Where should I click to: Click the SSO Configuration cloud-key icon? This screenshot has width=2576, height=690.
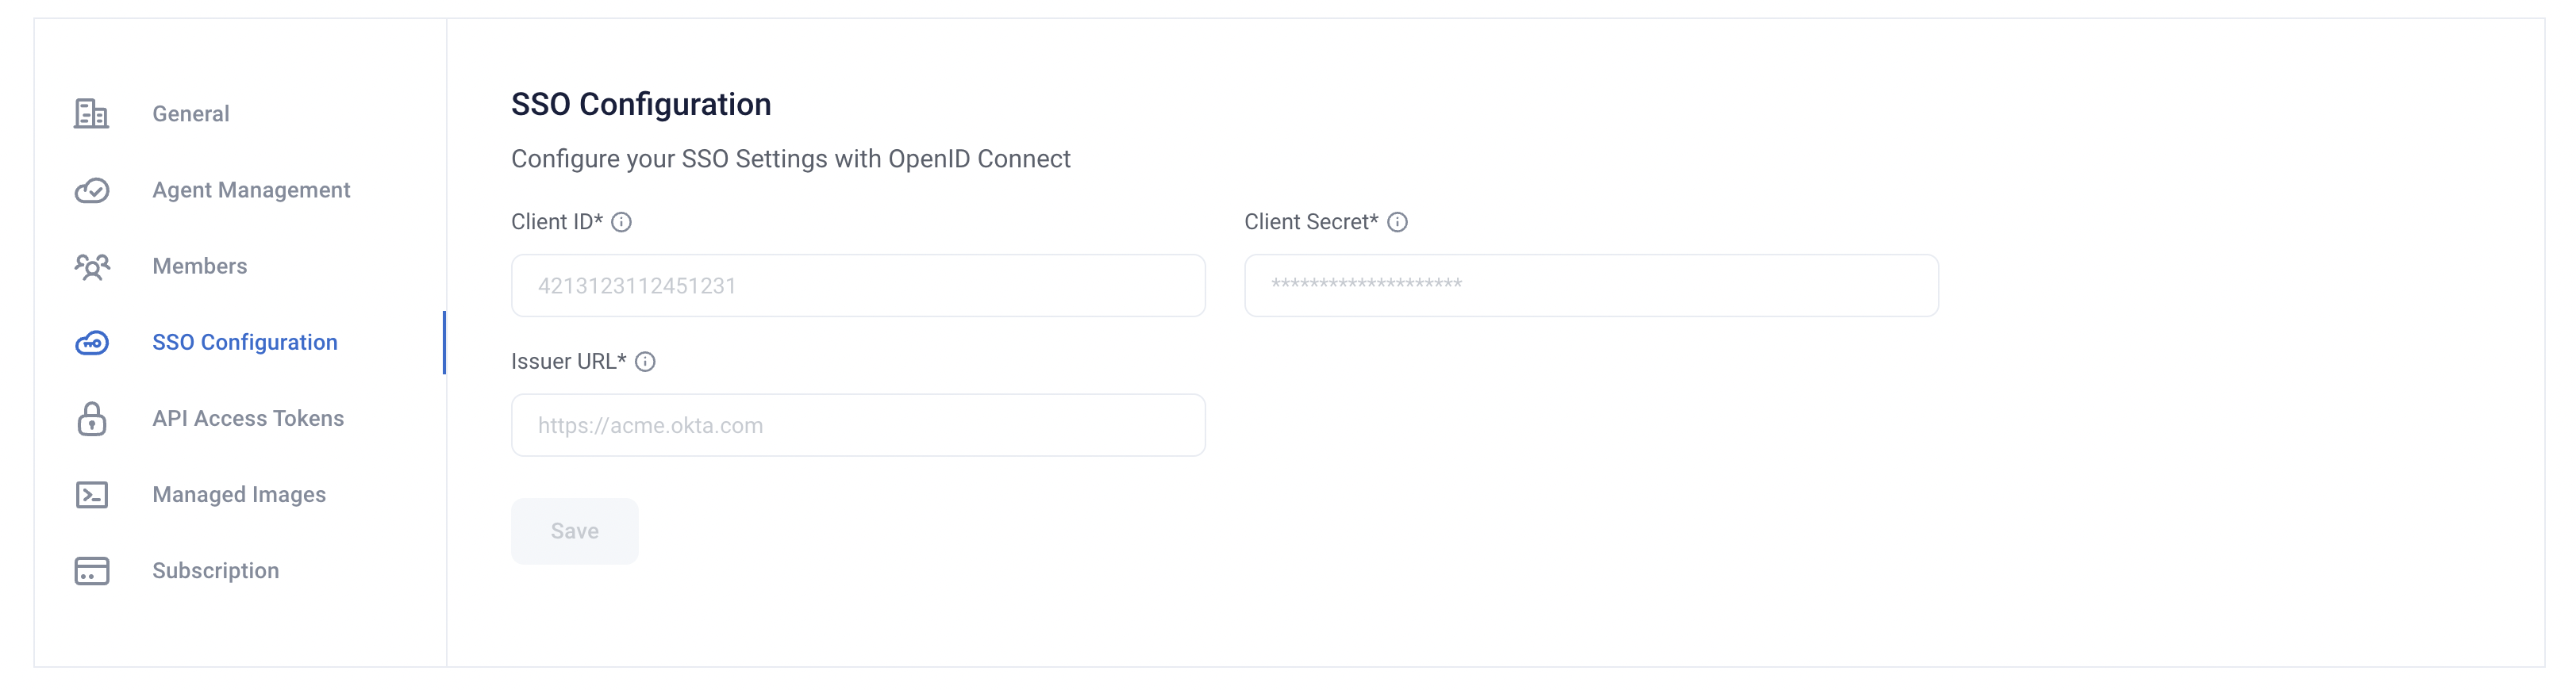point(92,343)
